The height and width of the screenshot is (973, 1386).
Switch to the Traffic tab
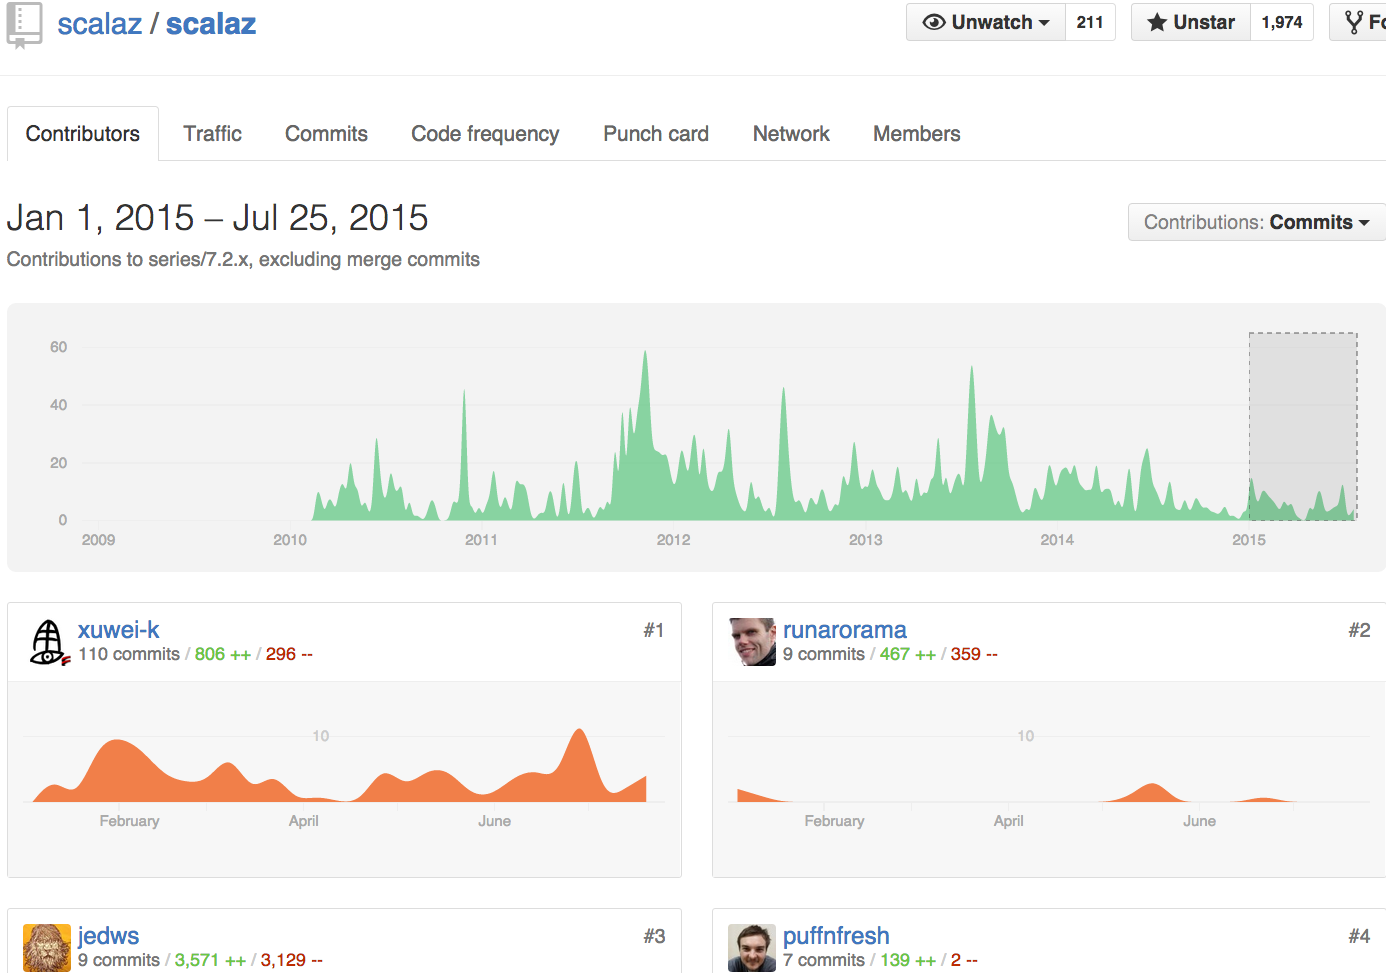point(212,134)
